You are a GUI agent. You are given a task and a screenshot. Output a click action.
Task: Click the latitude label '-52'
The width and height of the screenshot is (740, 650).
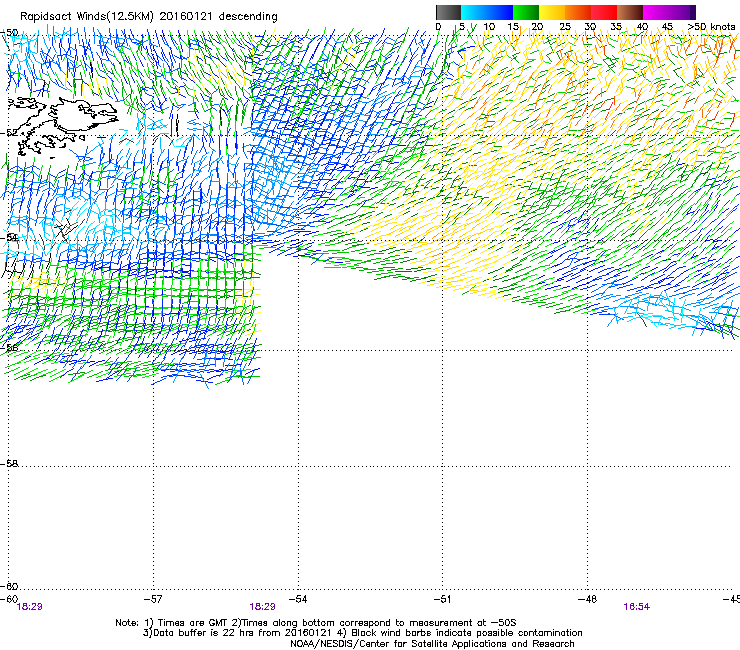(9, 133)
